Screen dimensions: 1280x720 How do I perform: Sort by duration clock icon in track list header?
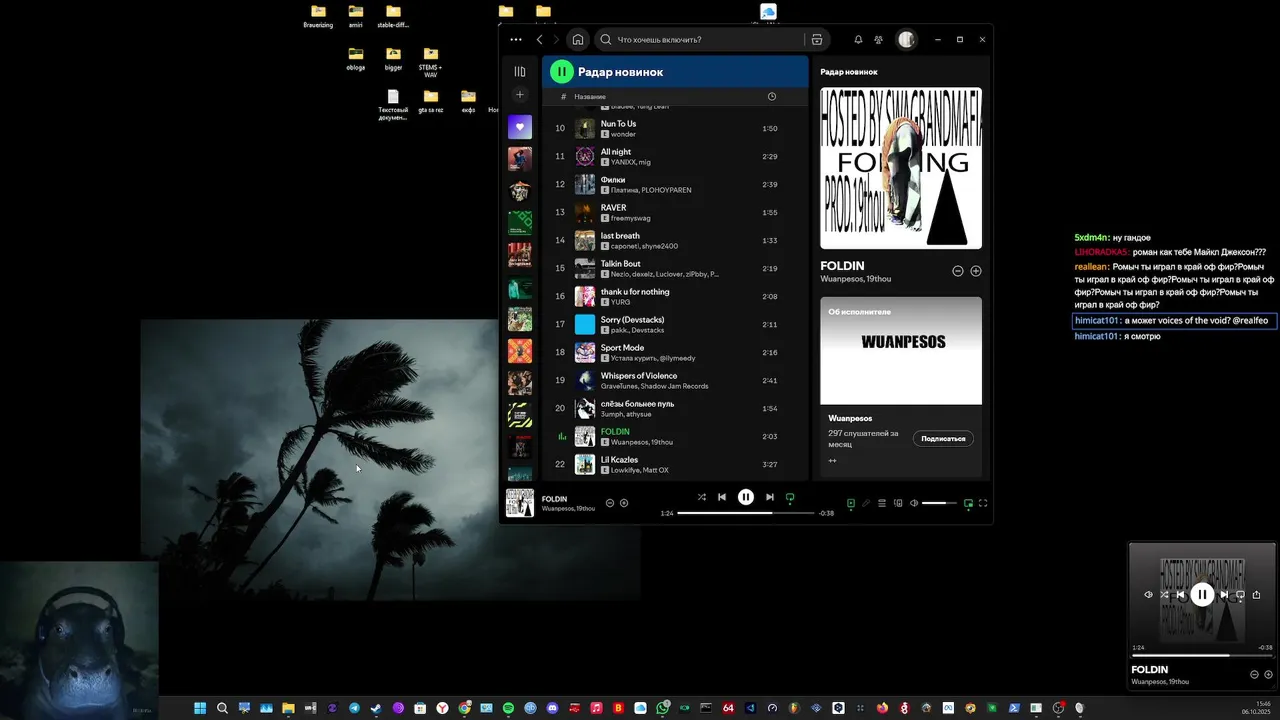pyautogui.click(x=771, y=96)
